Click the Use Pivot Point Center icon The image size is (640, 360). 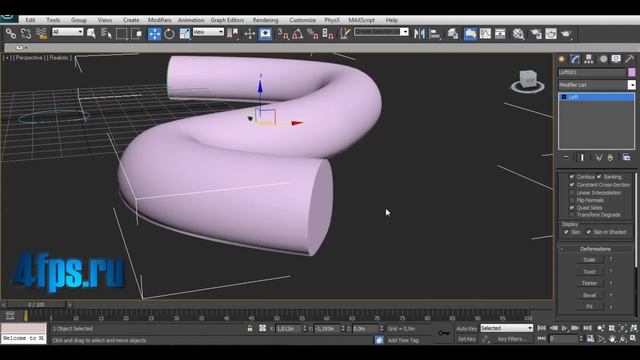pyautogui.click(x=233, y=34)
